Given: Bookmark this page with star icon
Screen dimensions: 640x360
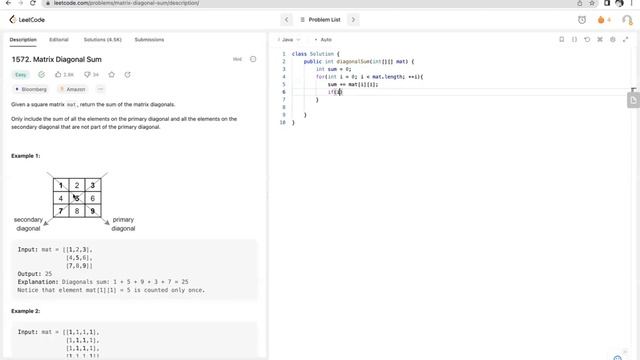Looking at the screenshot, I should (x=592, y=3).
